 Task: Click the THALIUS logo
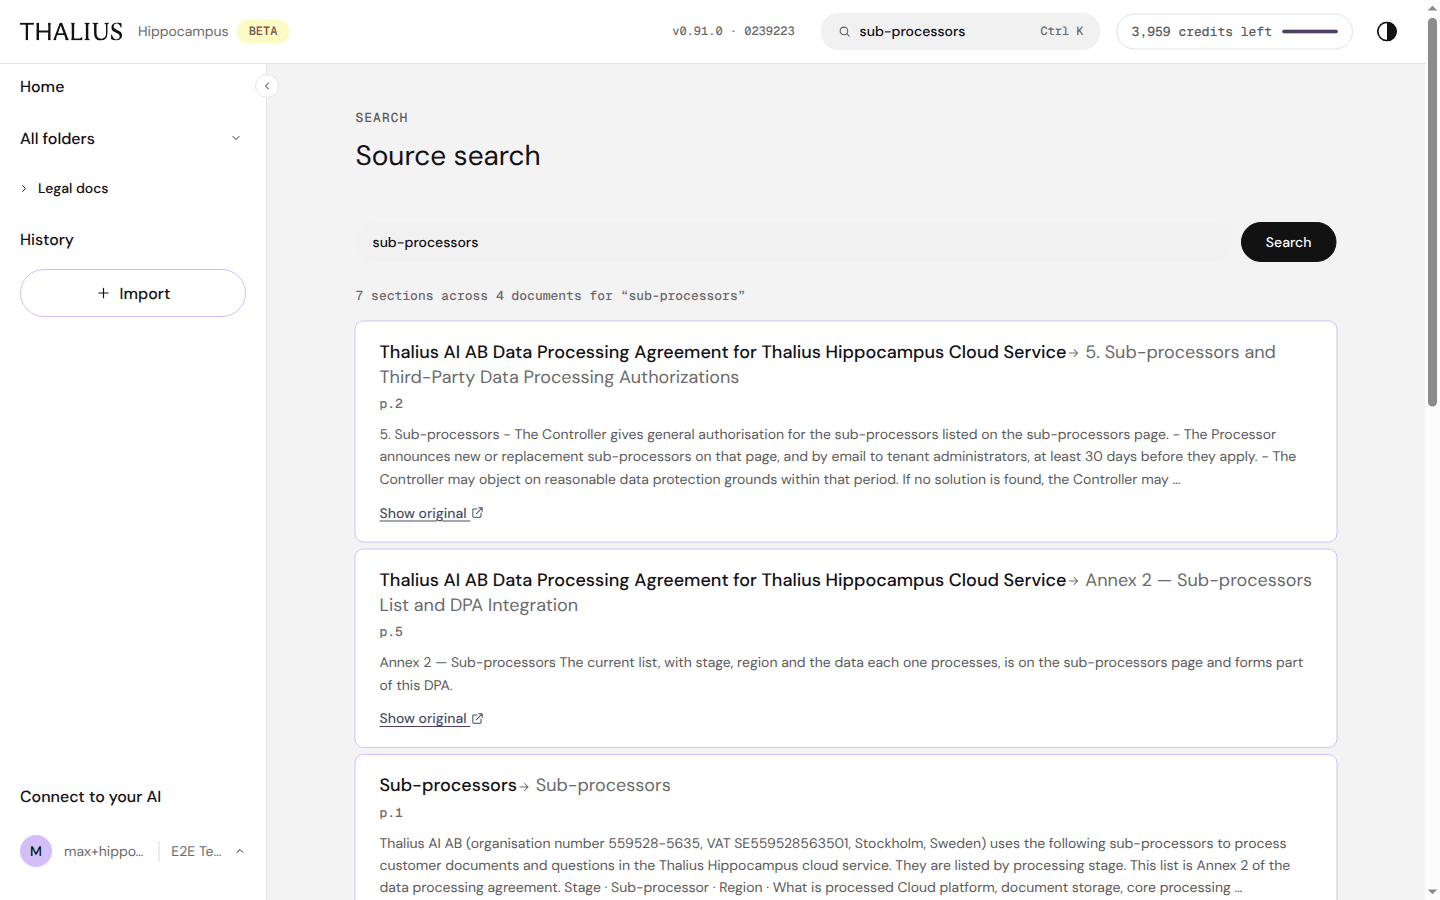71,31
